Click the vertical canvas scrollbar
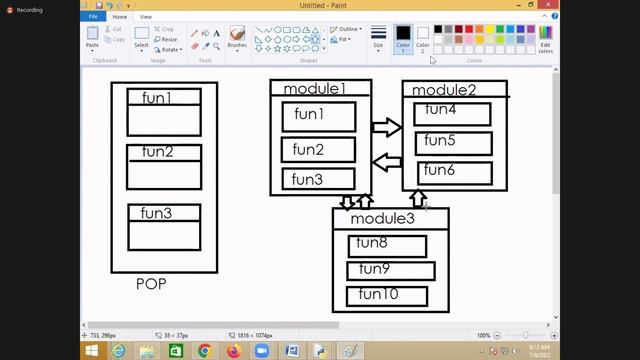640x360 pixels. [556, 133]
